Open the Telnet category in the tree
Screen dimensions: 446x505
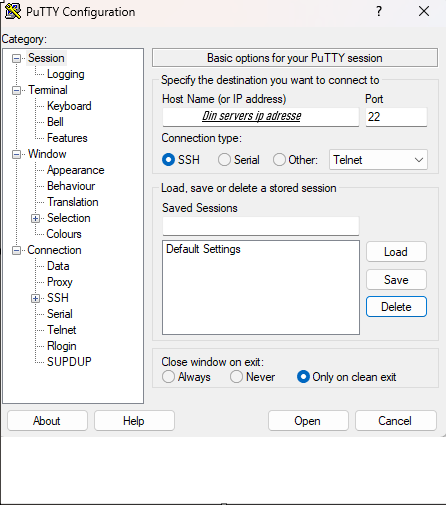[x=62, y=330]
